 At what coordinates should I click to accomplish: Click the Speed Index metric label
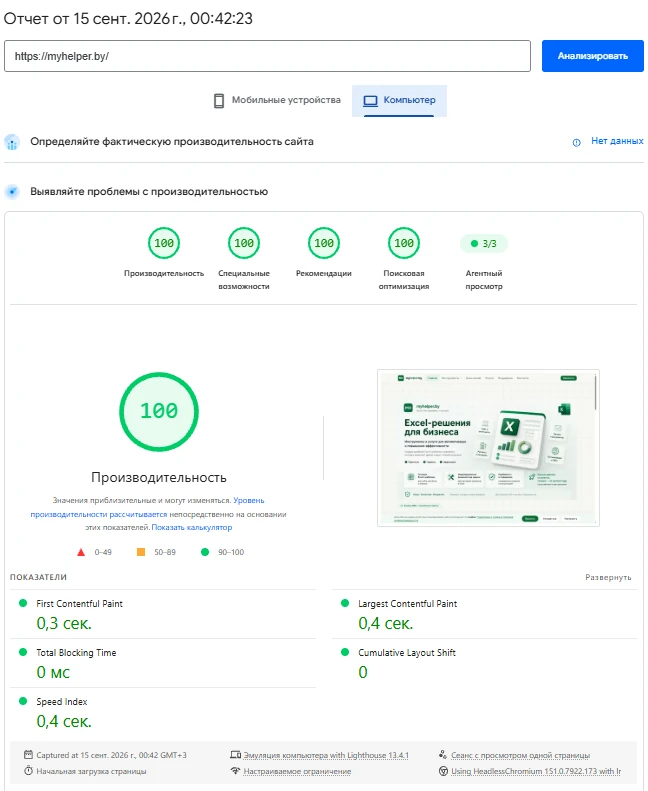(62, 702)
